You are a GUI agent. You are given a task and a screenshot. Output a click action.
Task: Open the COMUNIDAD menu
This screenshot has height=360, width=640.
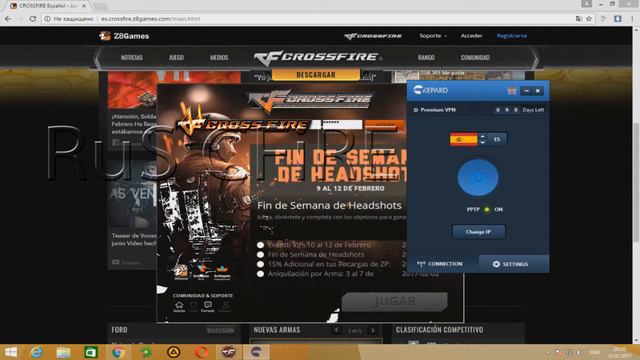pyautogui.click(x=475, y=58)
